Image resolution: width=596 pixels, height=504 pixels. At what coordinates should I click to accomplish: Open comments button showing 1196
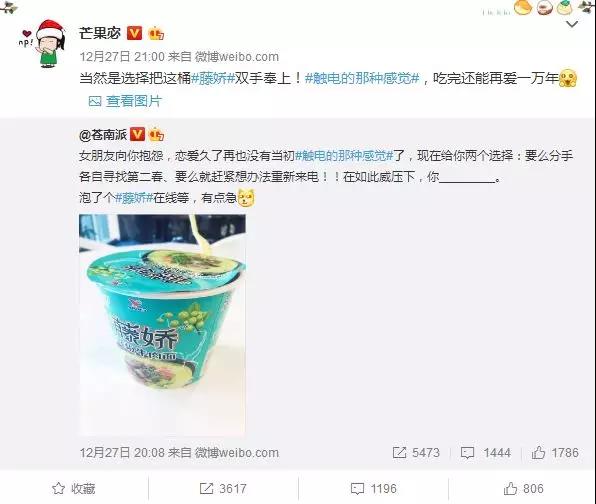pos(373,488)
